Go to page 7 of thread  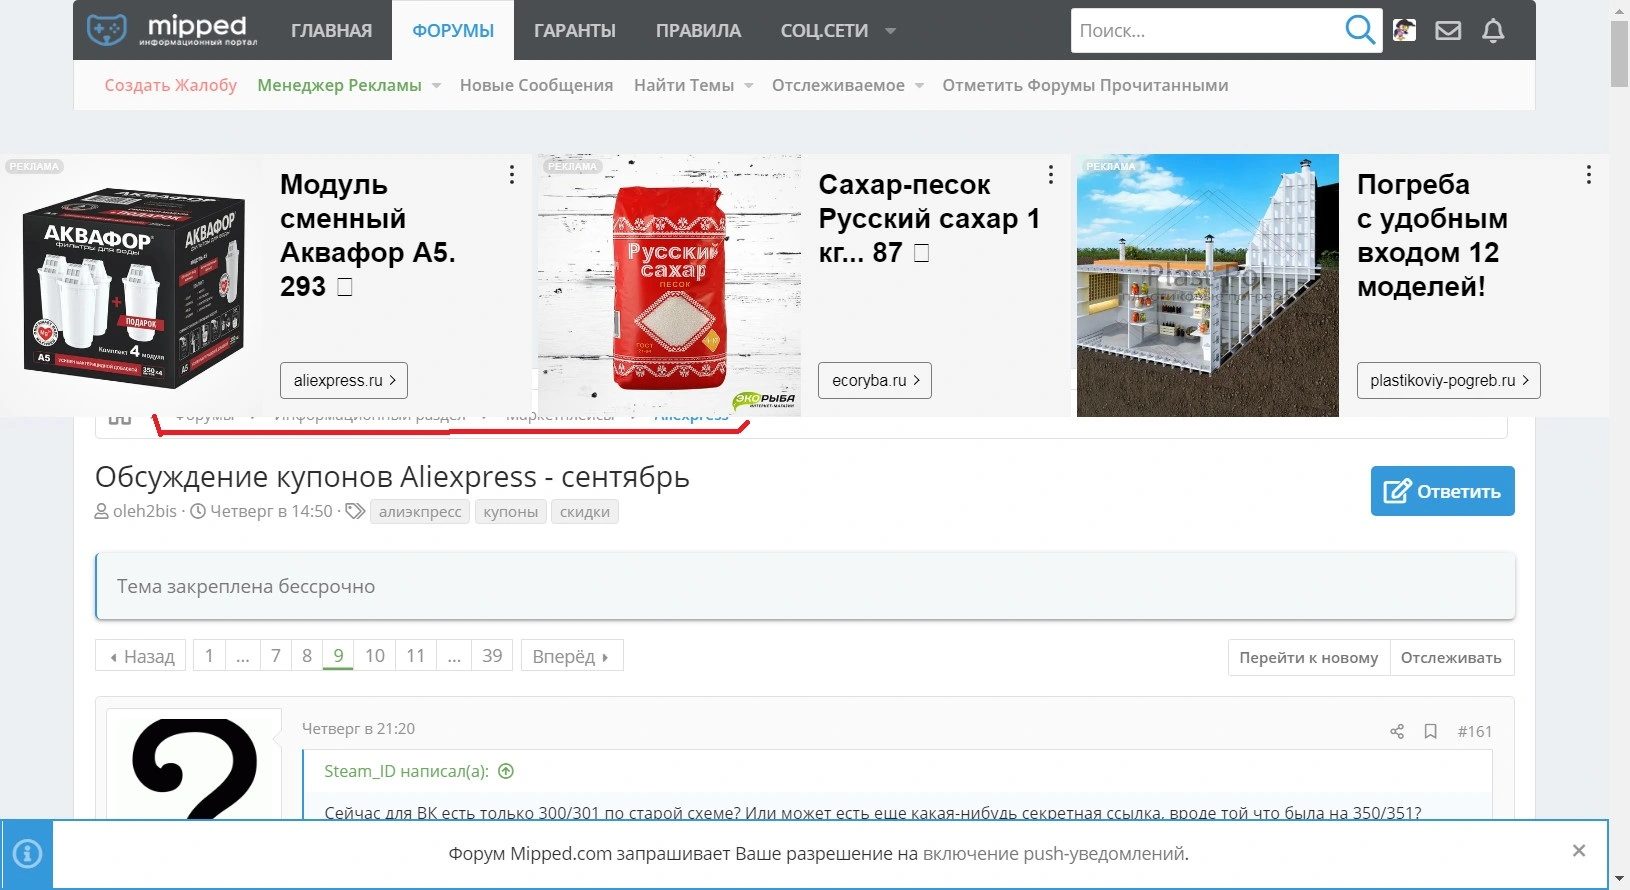(x=276, y=656)
